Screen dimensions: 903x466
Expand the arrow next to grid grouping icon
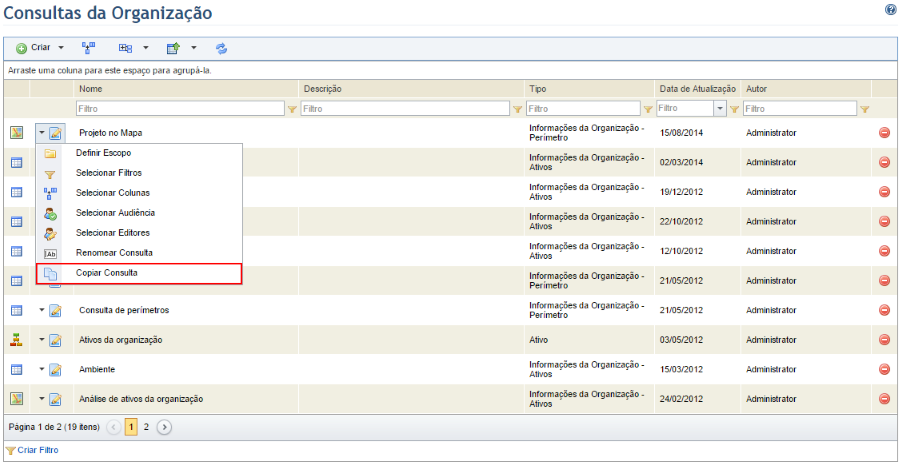[x=146, y=48]
